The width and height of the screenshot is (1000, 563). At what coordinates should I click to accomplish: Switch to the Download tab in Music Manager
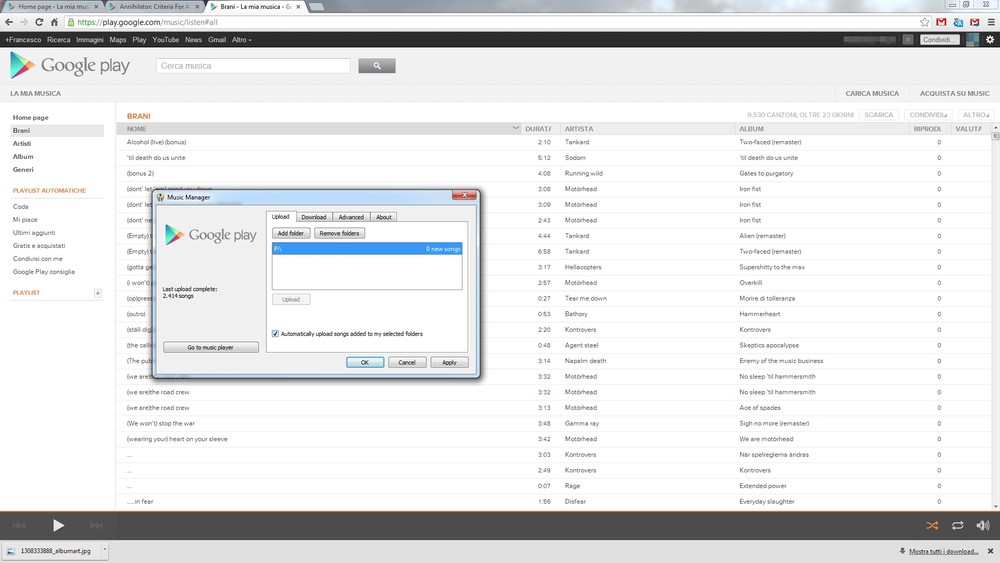pyautogui.click(x=314, y=217)
